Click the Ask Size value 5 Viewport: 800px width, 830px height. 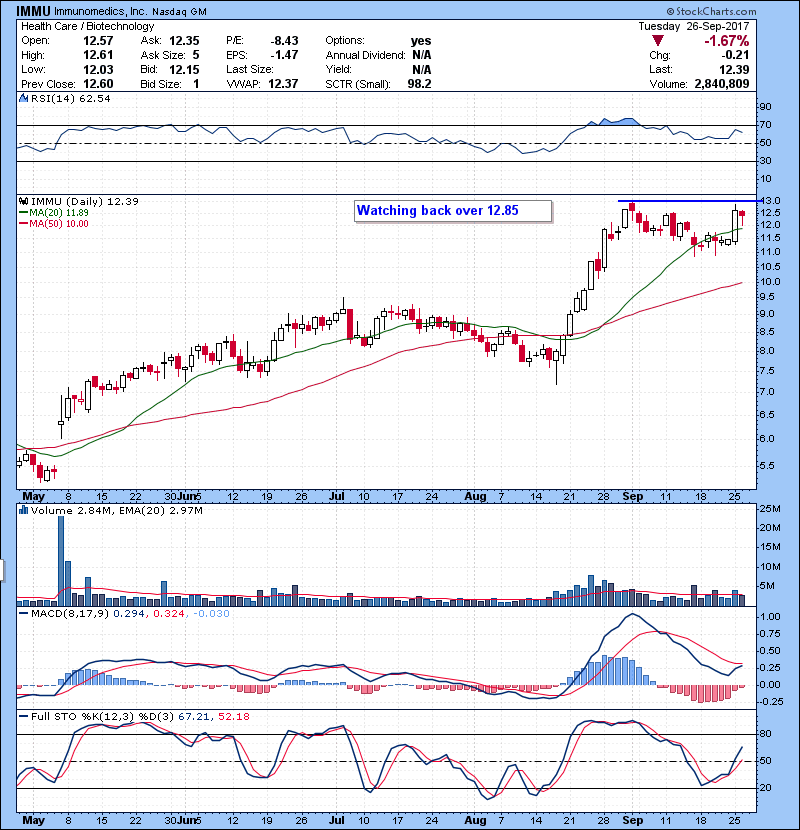click(196, 55)
